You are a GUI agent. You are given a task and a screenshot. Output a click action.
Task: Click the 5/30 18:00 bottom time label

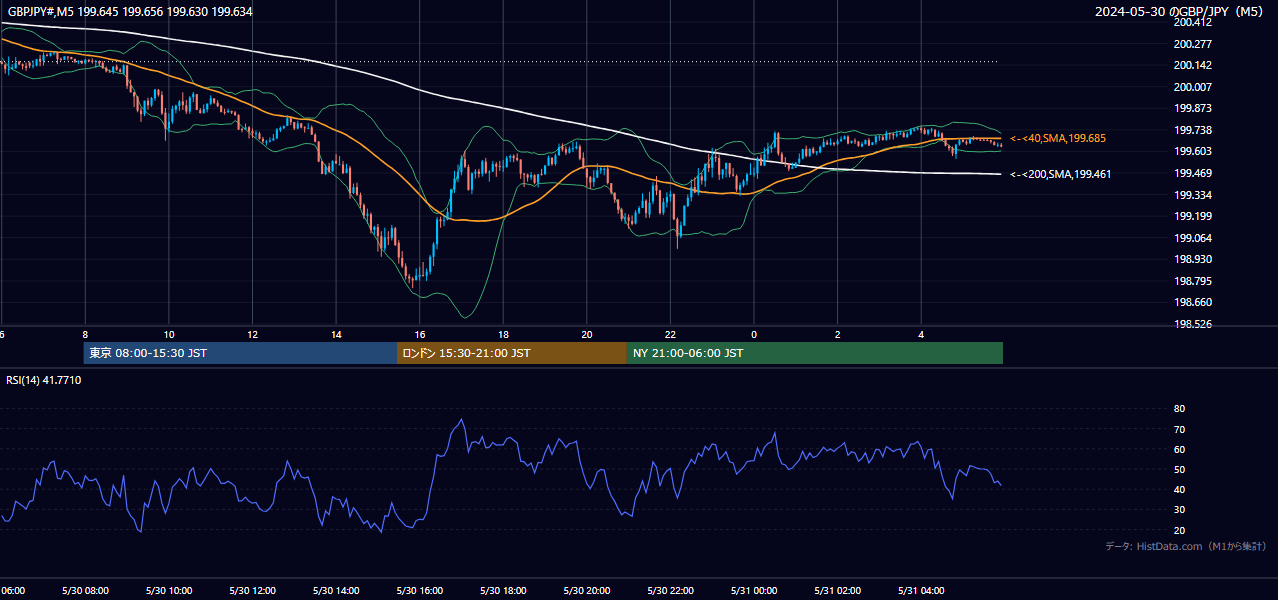[502, 591]
